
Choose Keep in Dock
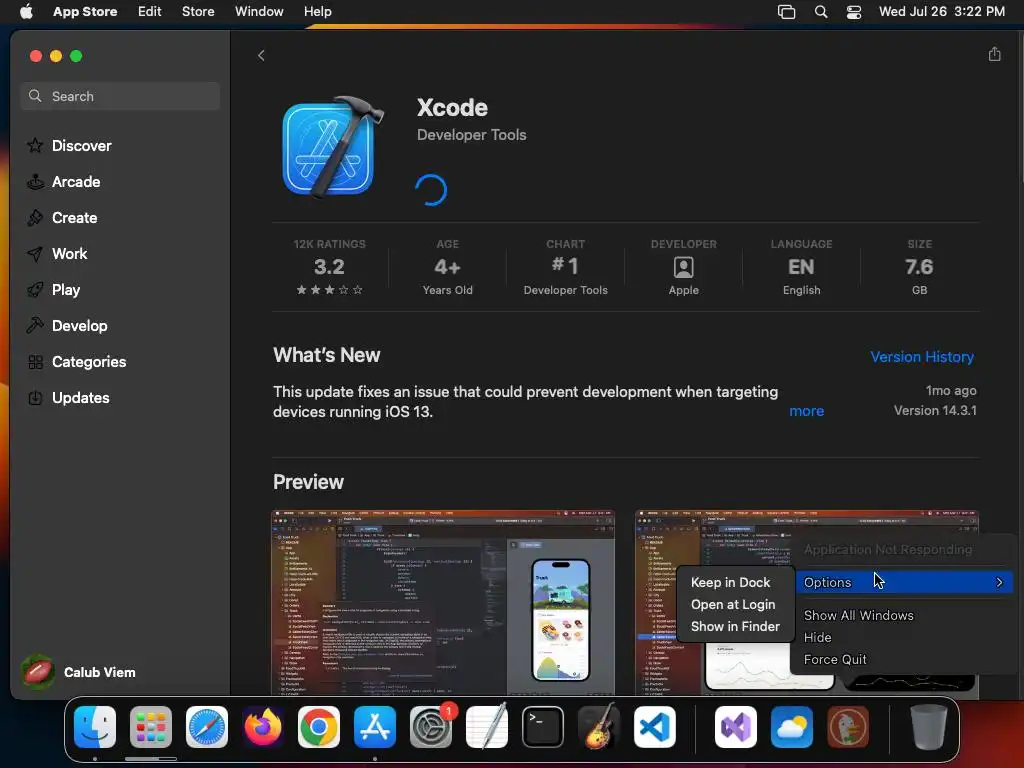pyautogui.click(x=731, y=583)
